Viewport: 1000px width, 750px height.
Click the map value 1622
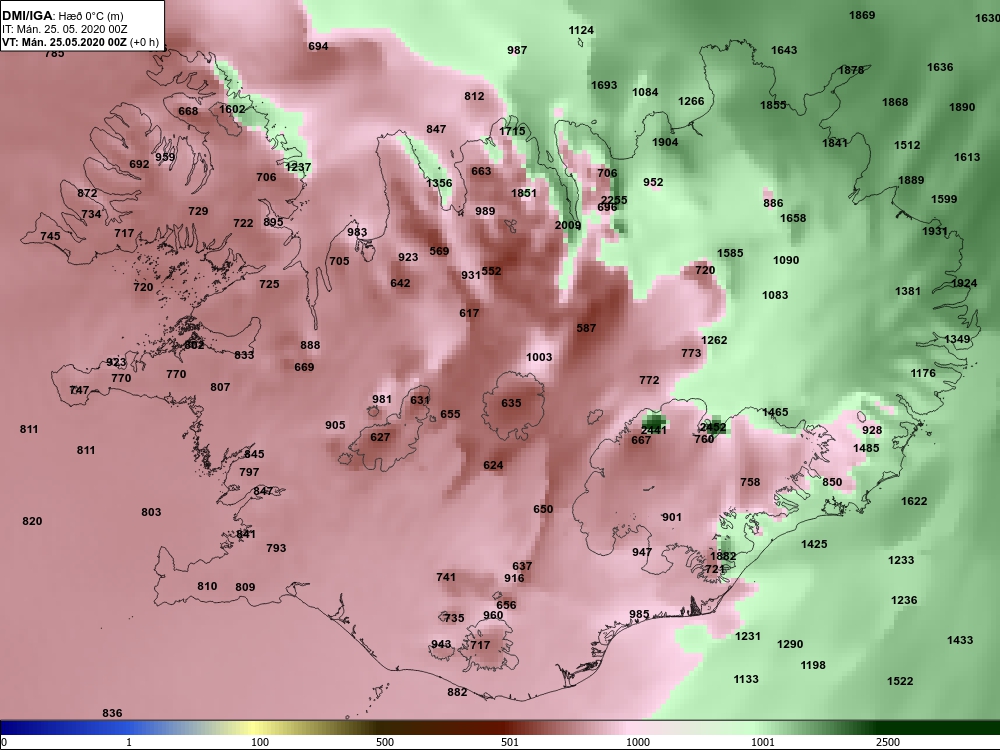pos(914,501)
